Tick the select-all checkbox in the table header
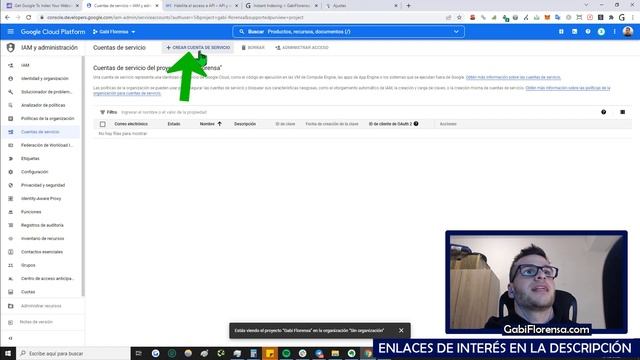The height and width of the screenshot is (360, 640). point(102,124)
